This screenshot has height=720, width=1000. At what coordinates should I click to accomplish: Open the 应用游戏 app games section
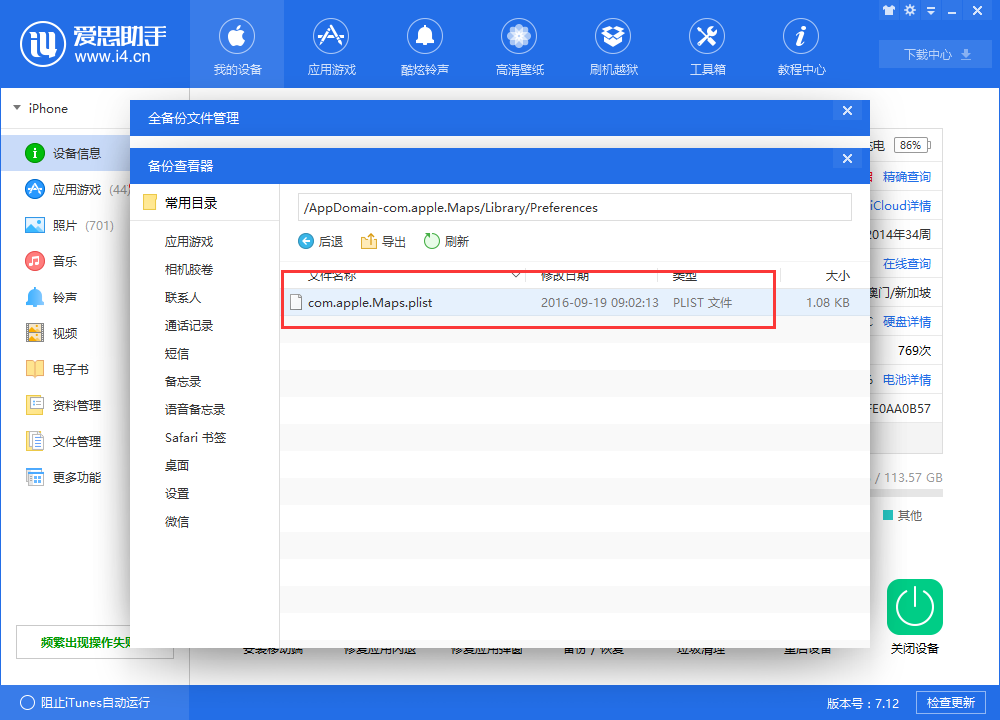pyautogui.click(x=331, y=45)
